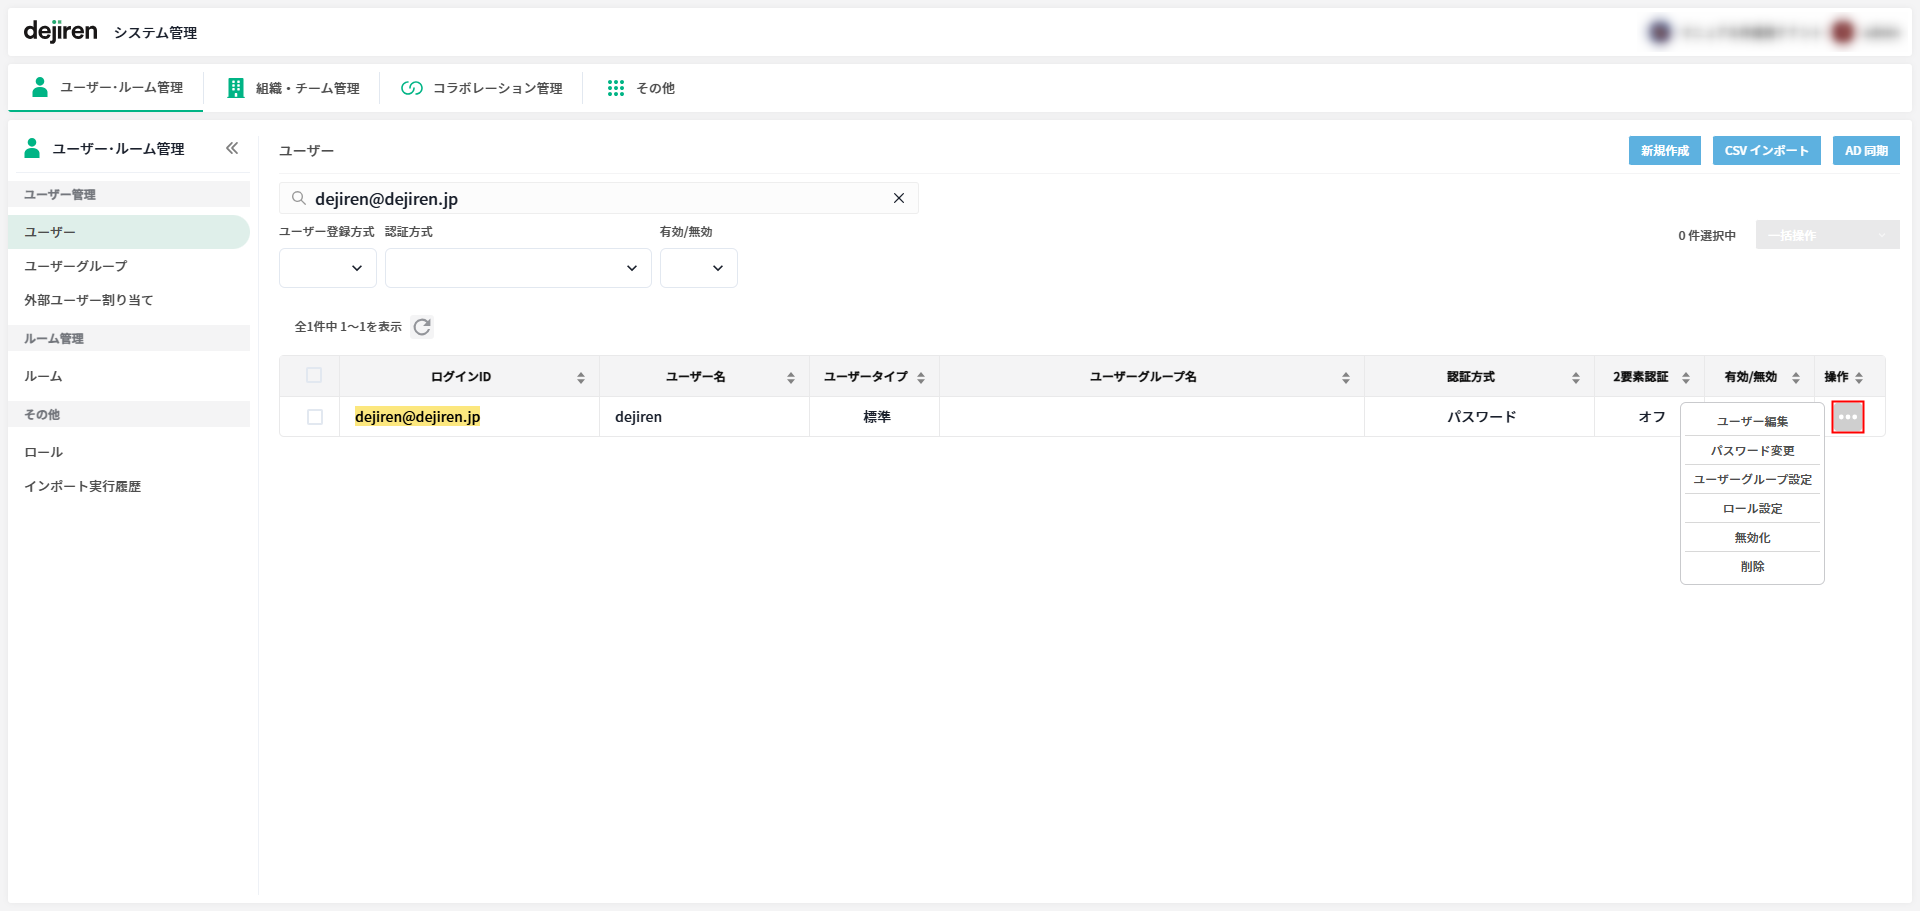Check the dejiren@dejiren.jp row checkbox
Screen dimensions: 1920x911
tap(315, 417)
